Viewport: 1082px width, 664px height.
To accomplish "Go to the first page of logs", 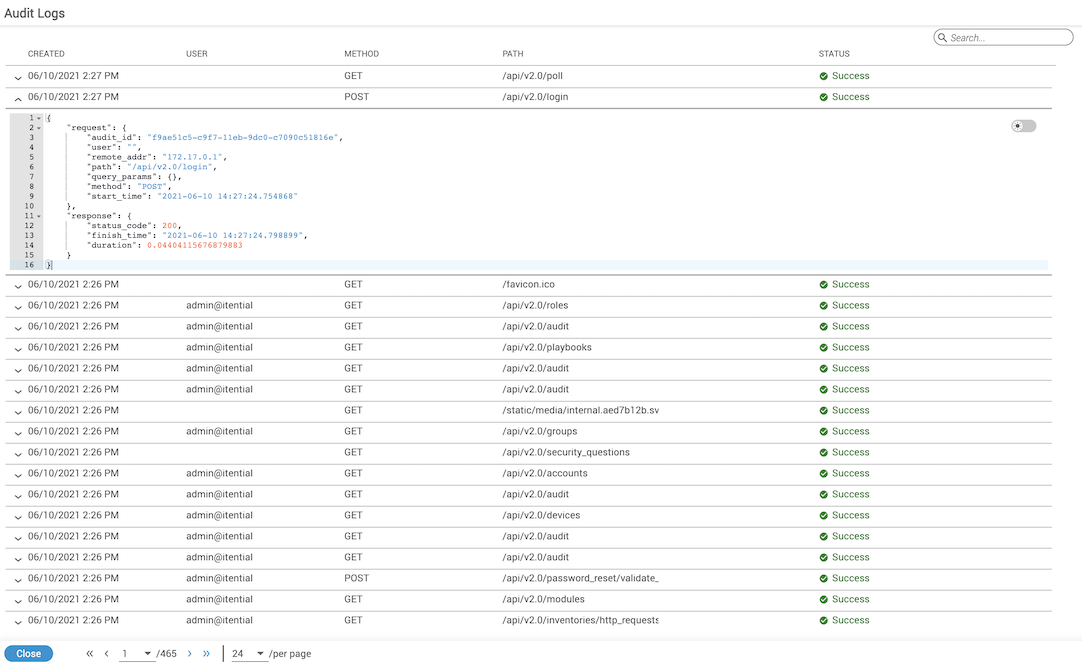I will click(x=89, y=654).
